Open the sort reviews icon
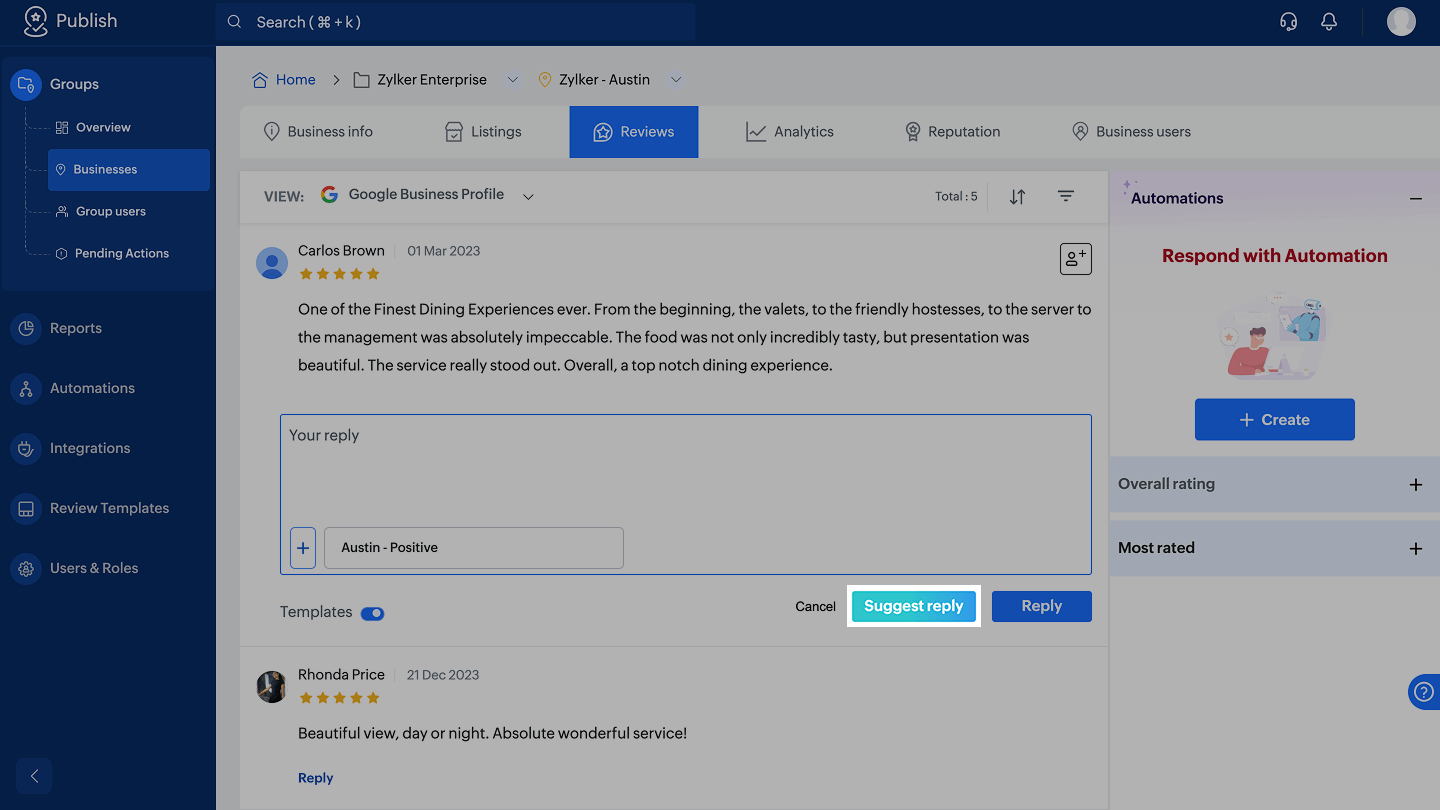This screenshot has height=810, width=1440. pos(1017,197)
